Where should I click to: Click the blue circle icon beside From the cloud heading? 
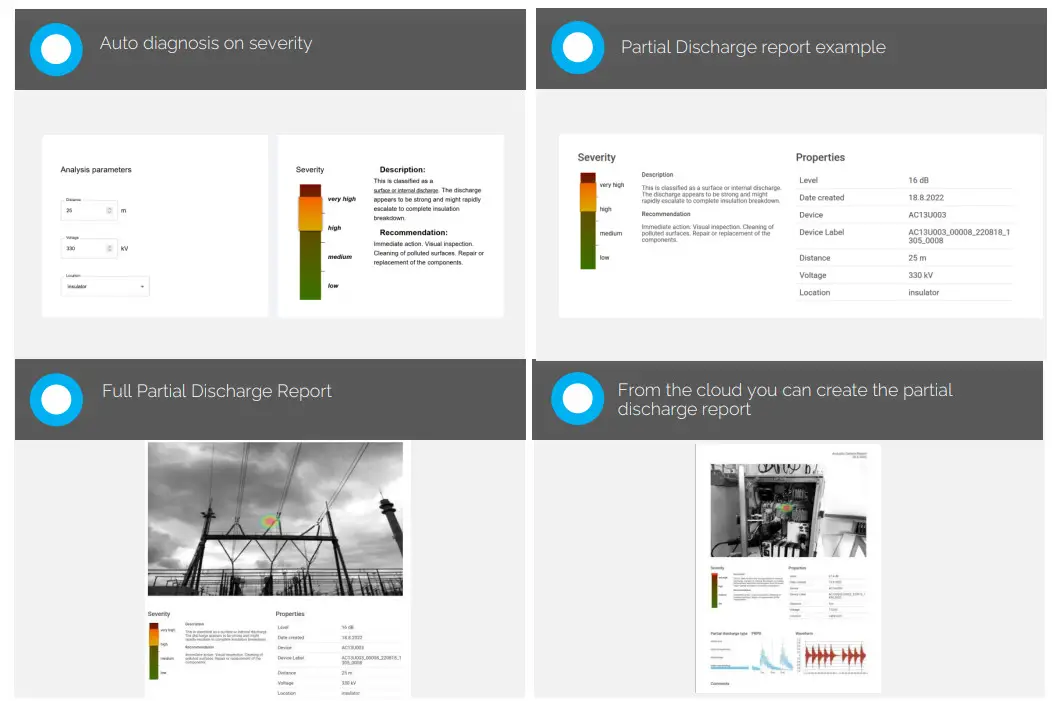coord(578,398)
